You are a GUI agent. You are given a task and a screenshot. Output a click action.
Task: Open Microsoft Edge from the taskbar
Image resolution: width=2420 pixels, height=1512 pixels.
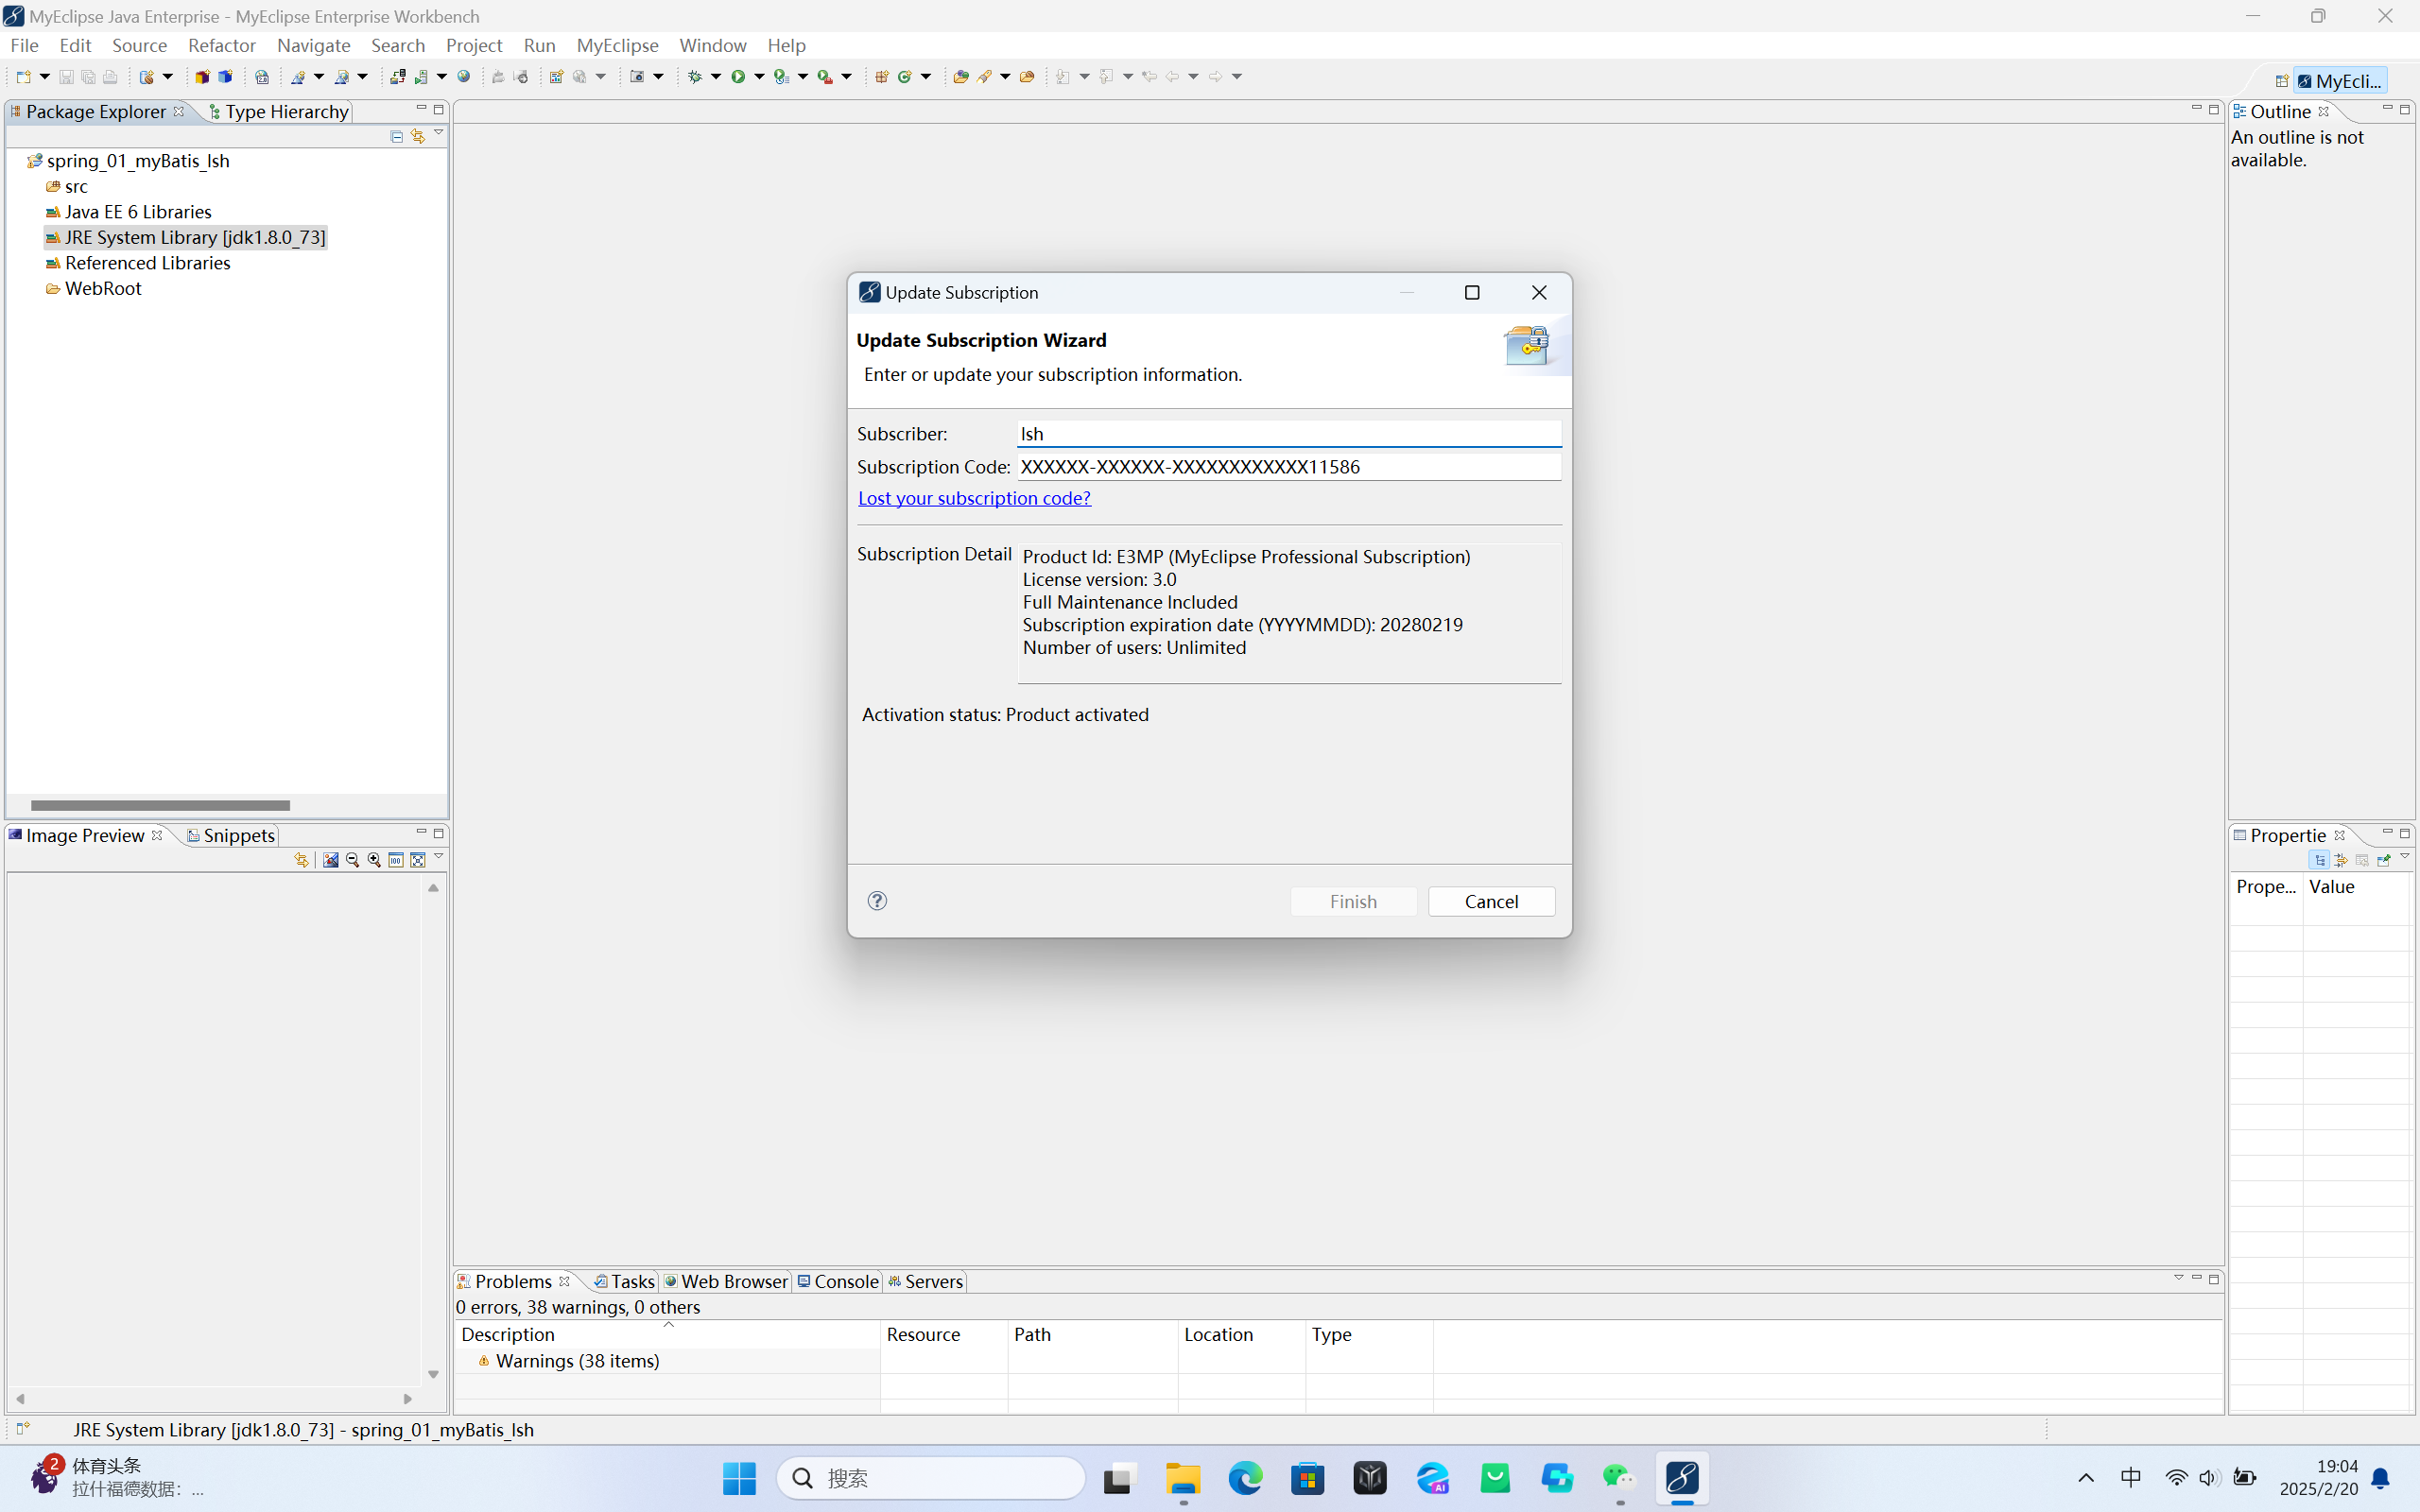(1245, 1478)
